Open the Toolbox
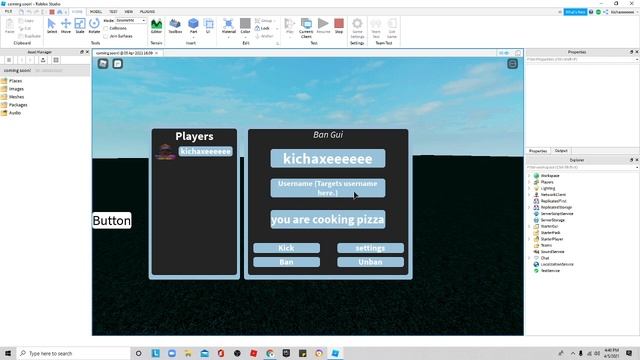Image resolution: width=640 pixels, height=360 pixels. coord(175,26)
